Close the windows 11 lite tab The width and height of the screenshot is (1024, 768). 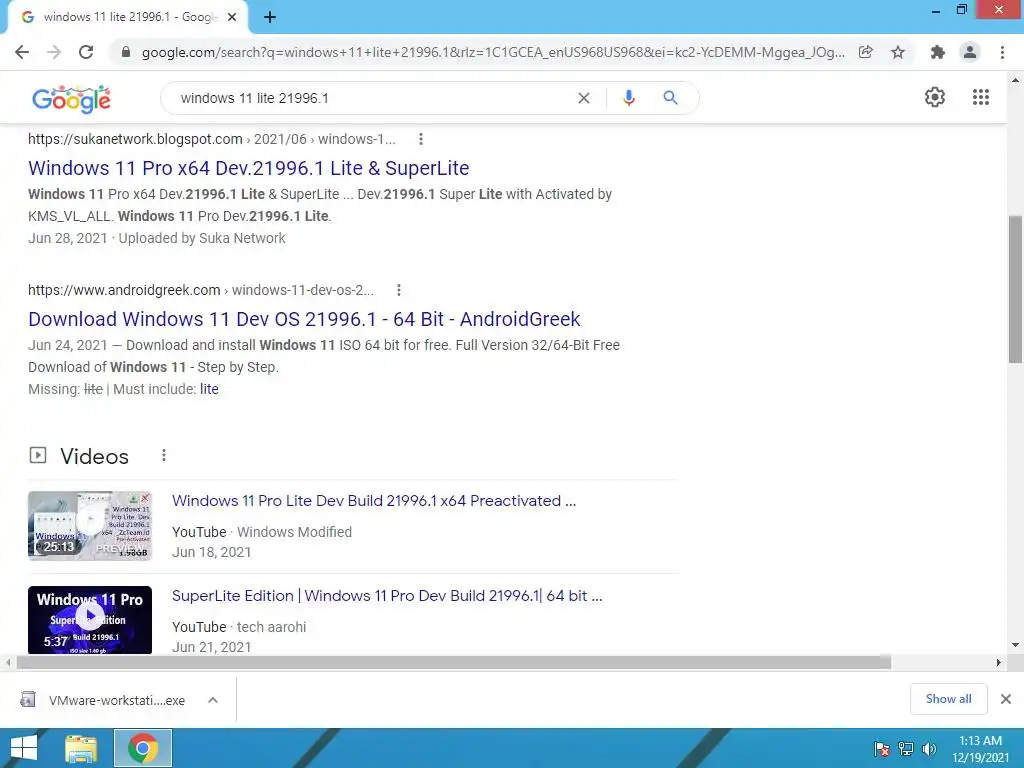[x=232, y=17]
